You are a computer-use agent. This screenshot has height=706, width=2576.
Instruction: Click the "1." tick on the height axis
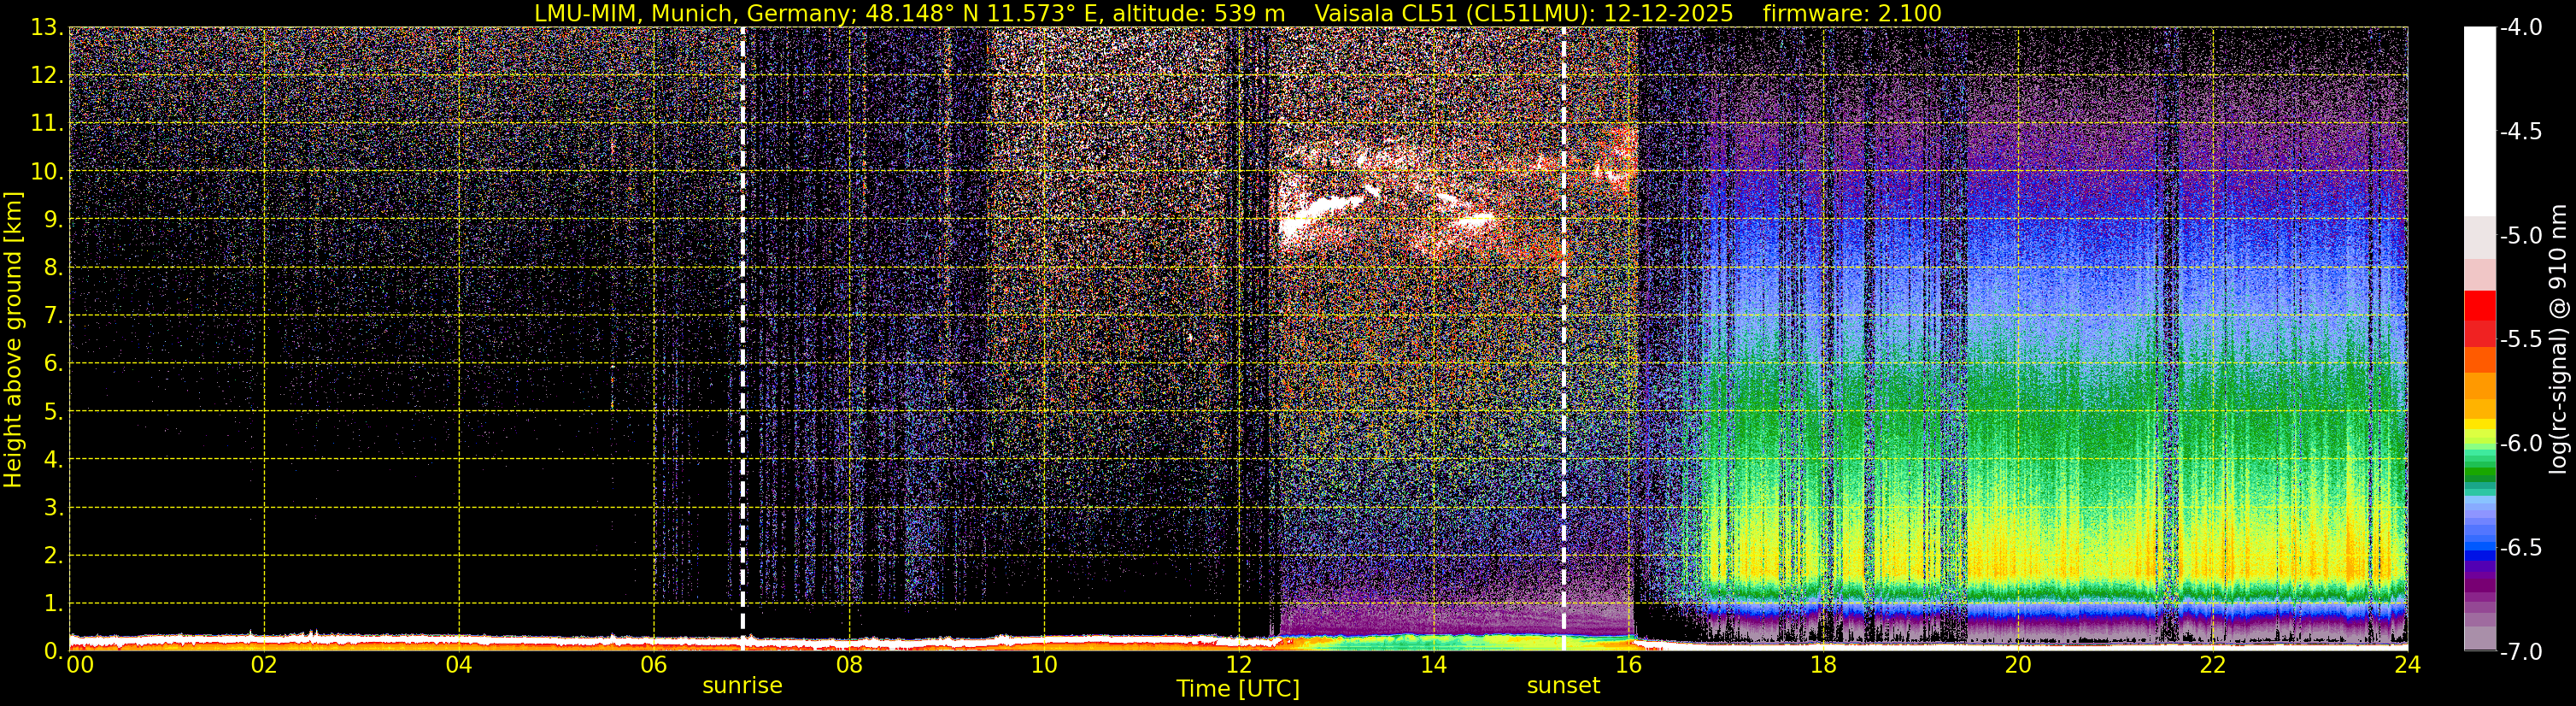(53, 604)
